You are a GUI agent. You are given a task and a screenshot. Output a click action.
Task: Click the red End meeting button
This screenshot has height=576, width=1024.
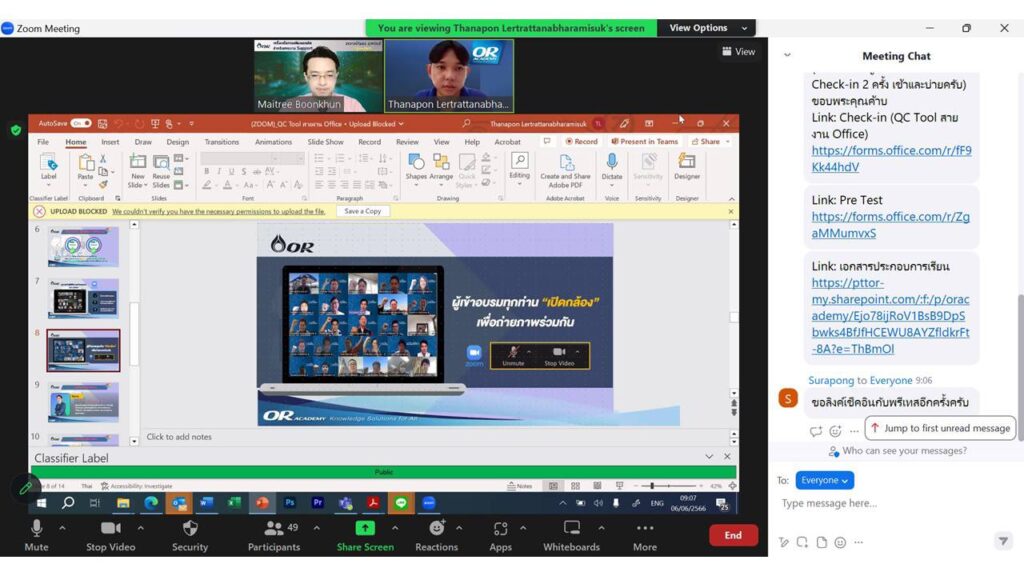733,536
